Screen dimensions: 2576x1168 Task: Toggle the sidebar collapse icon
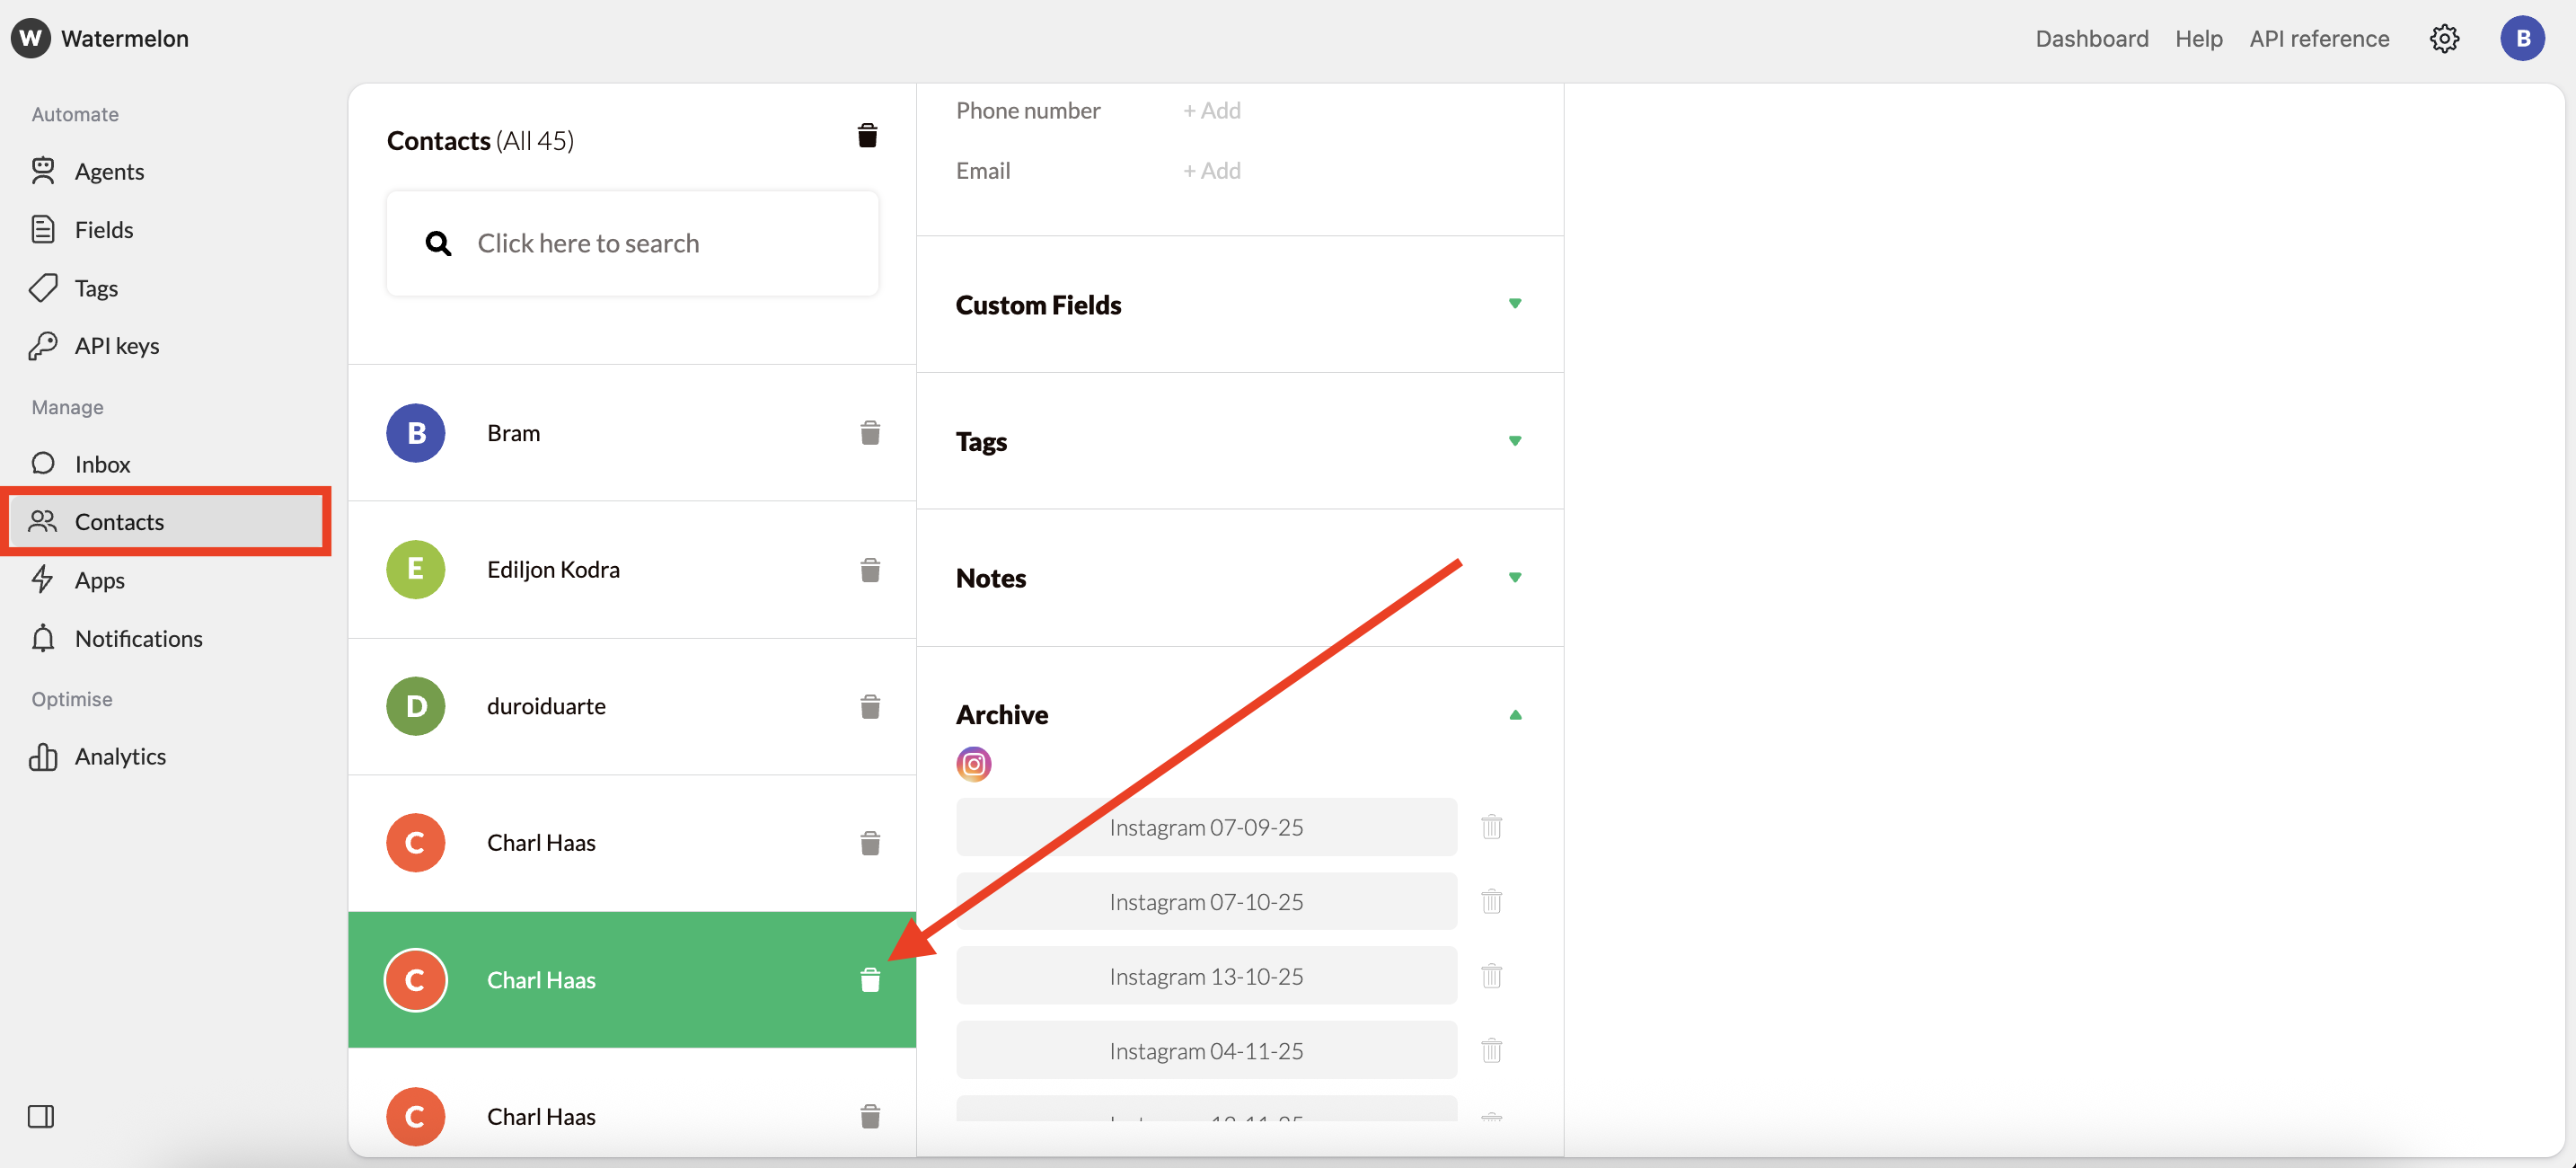click(x=41, y=1116)
